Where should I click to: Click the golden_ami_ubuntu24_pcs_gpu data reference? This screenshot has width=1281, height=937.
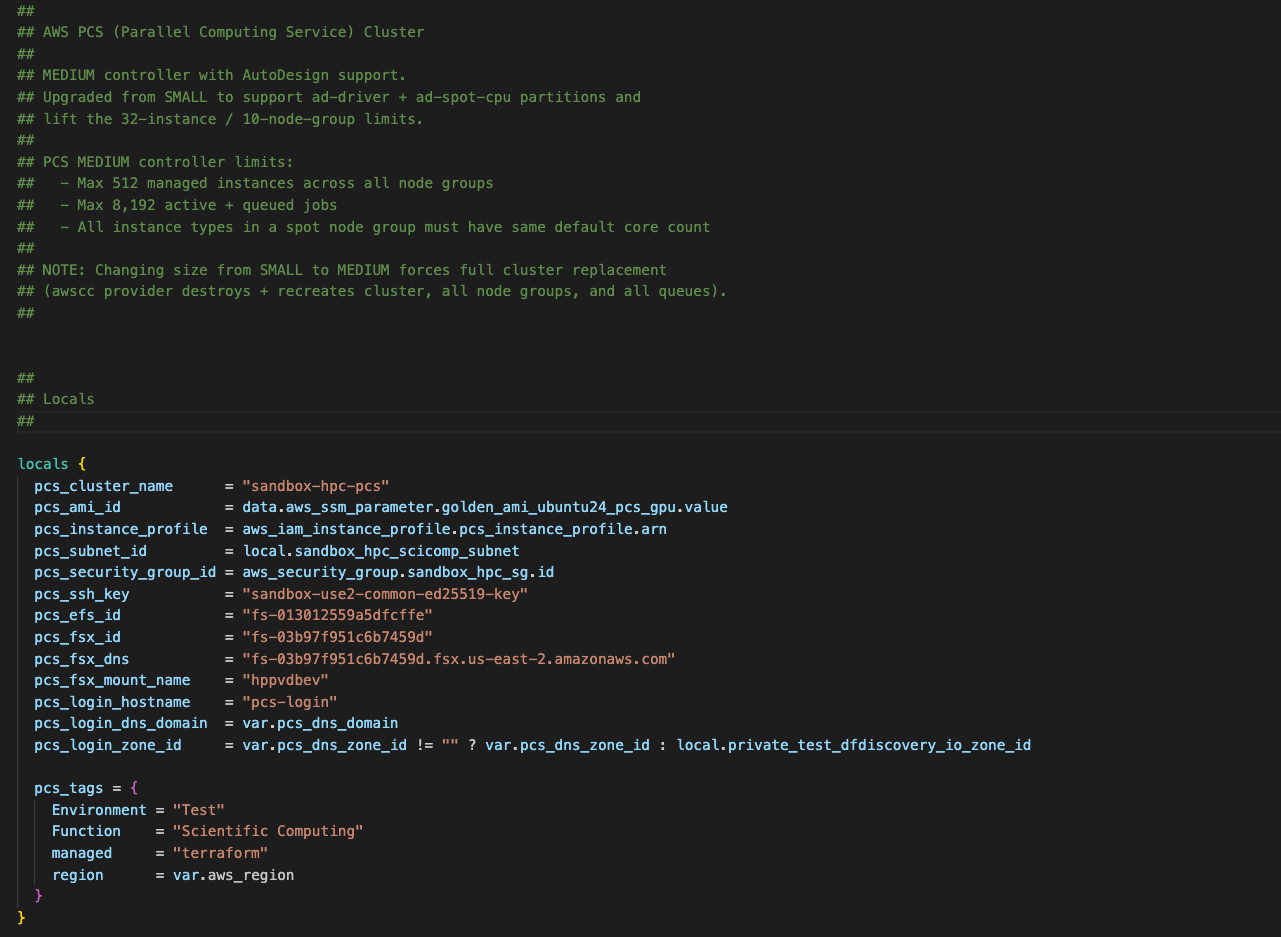(x=565, y=507)
